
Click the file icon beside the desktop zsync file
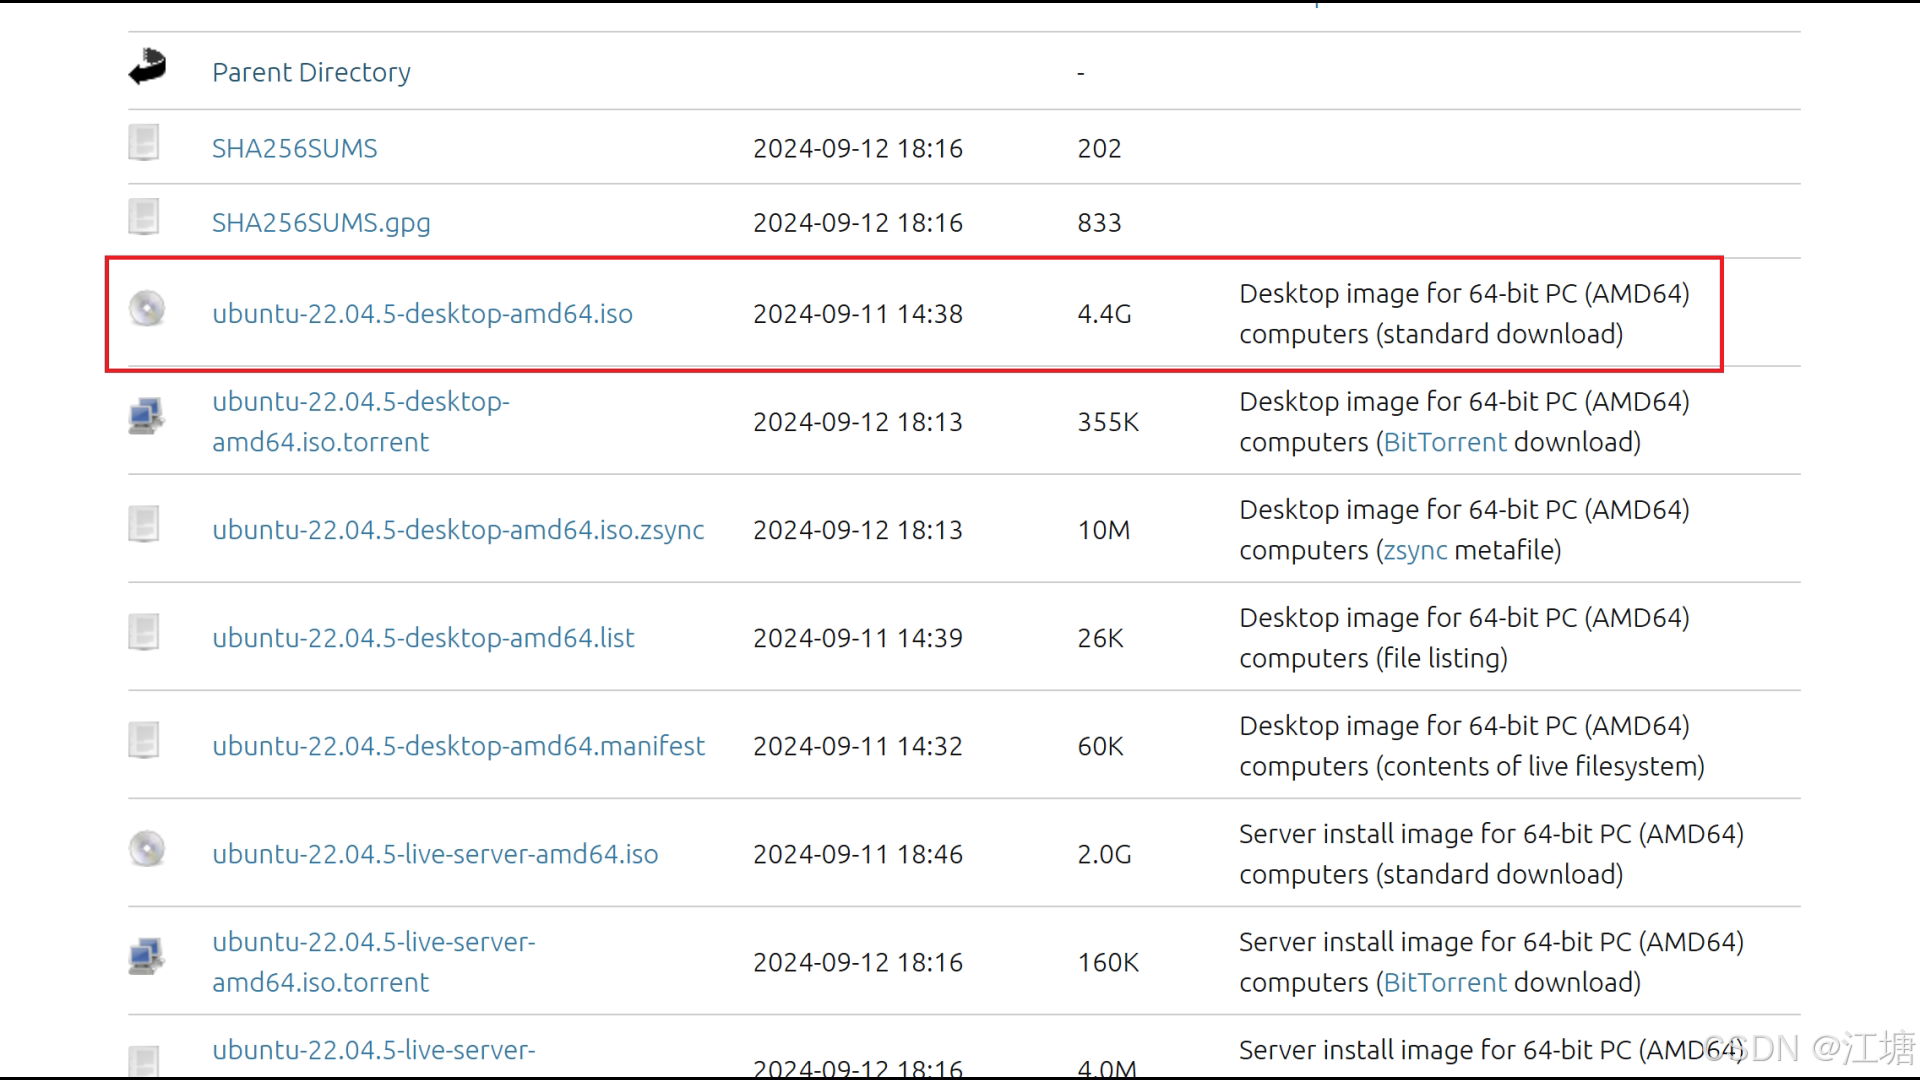(144, 524)
